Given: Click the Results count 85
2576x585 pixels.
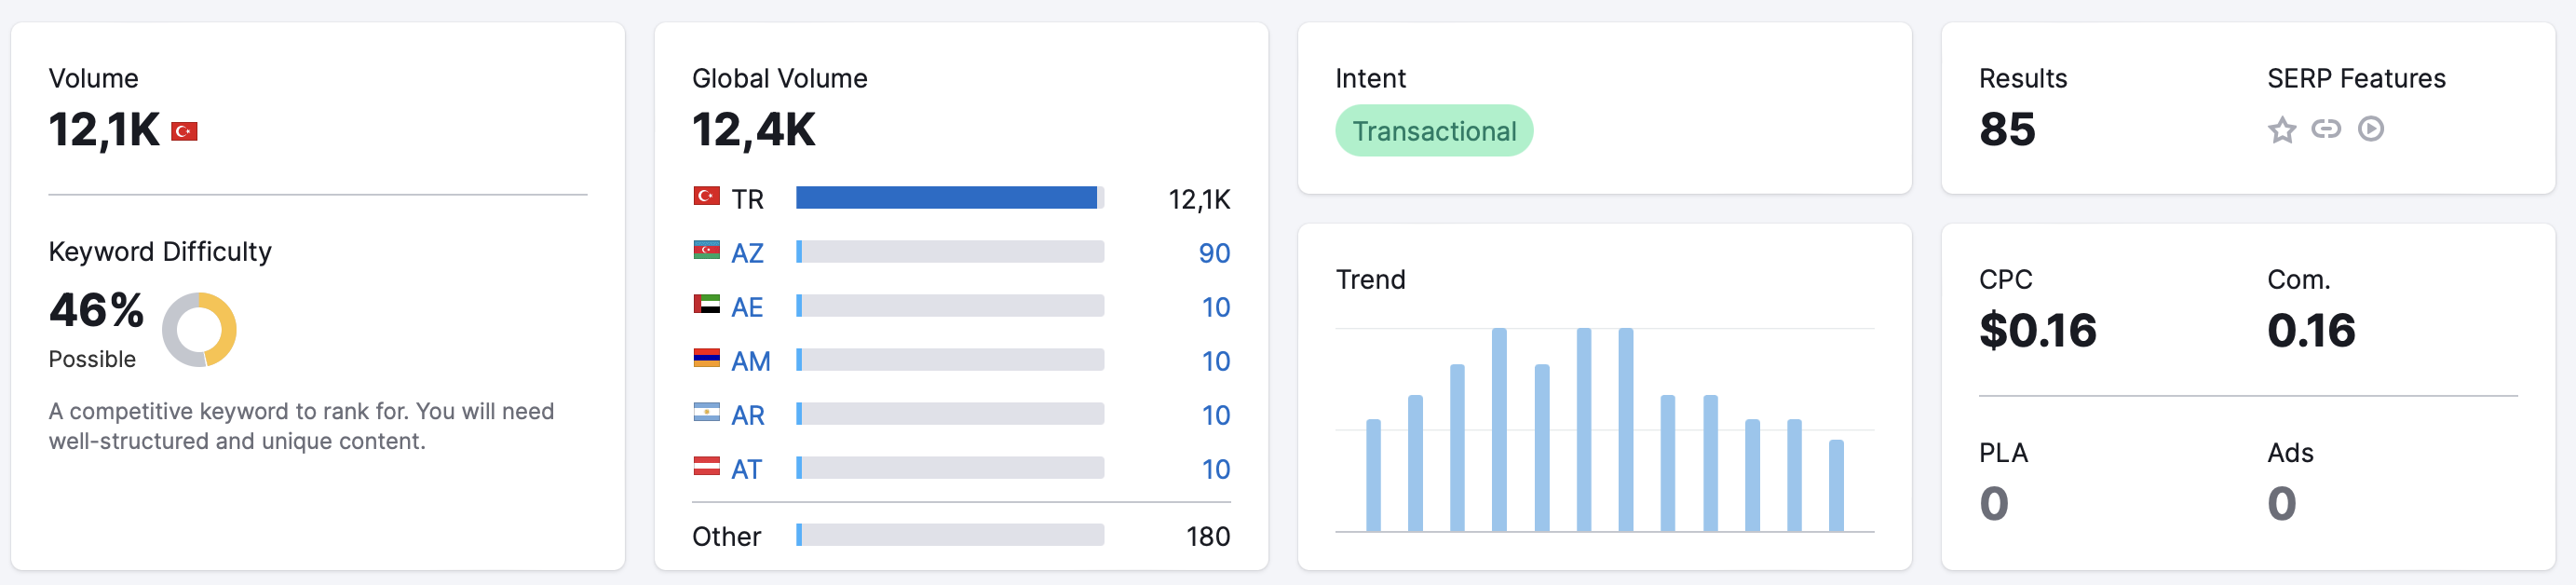Looking at the screenshot, I should click(2007, 130).
